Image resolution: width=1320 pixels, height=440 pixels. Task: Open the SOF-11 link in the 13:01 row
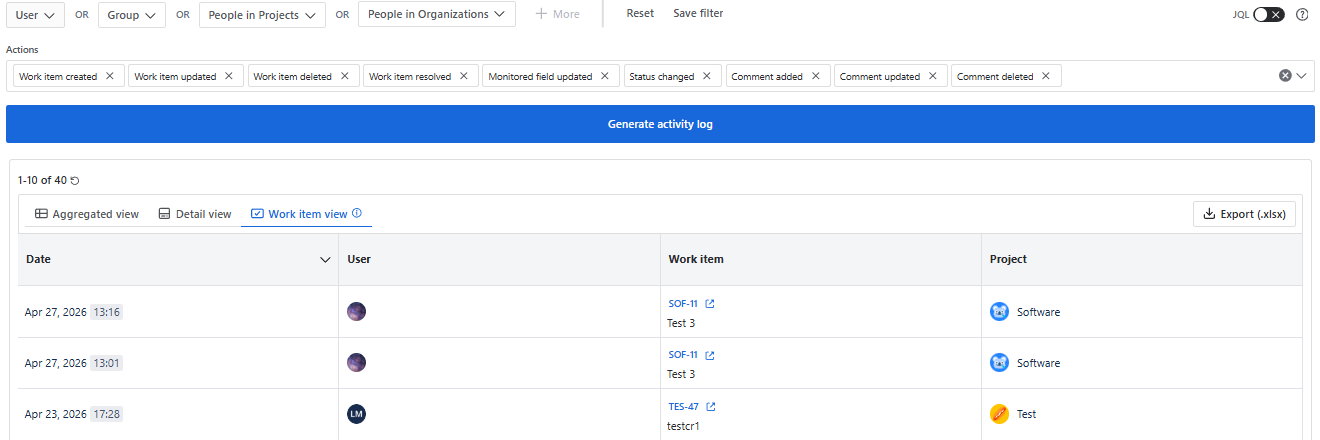[x=683, y=354]
